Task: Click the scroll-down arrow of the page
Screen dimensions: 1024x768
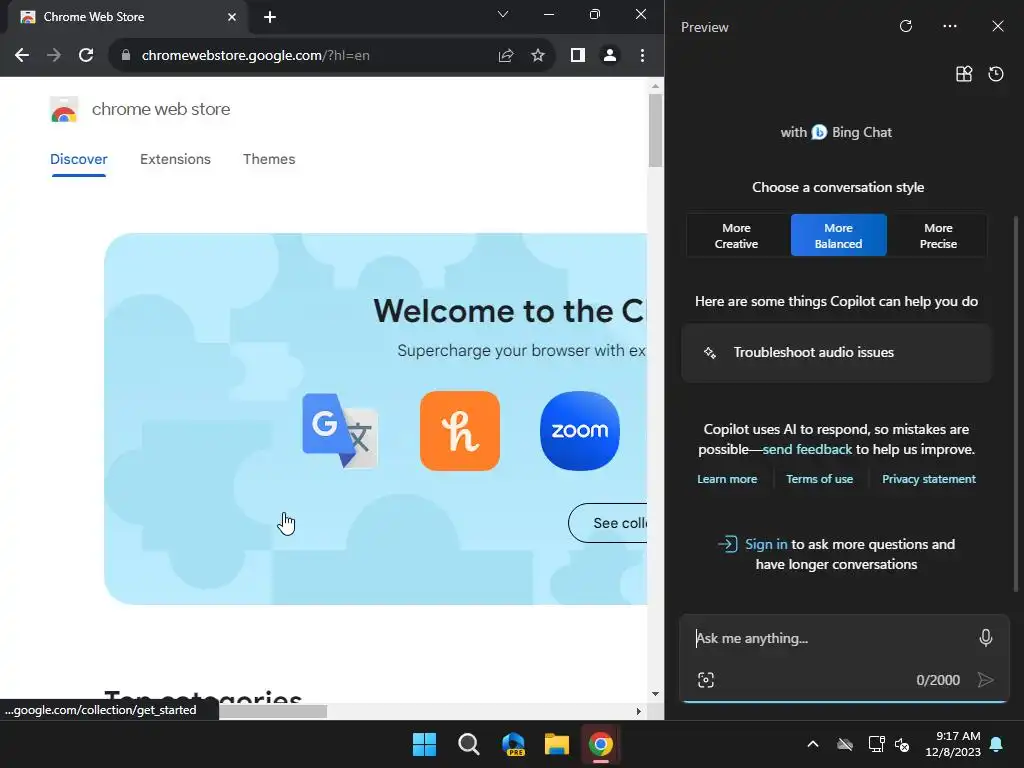Action: pos(655,694)
